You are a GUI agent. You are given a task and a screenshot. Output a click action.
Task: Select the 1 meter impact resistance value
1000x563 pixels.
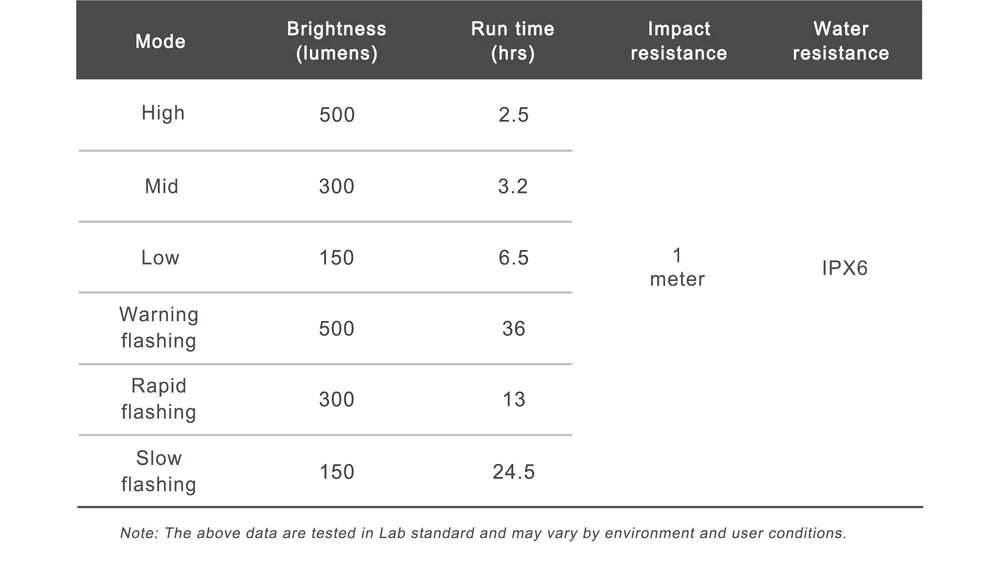(677, 268)
